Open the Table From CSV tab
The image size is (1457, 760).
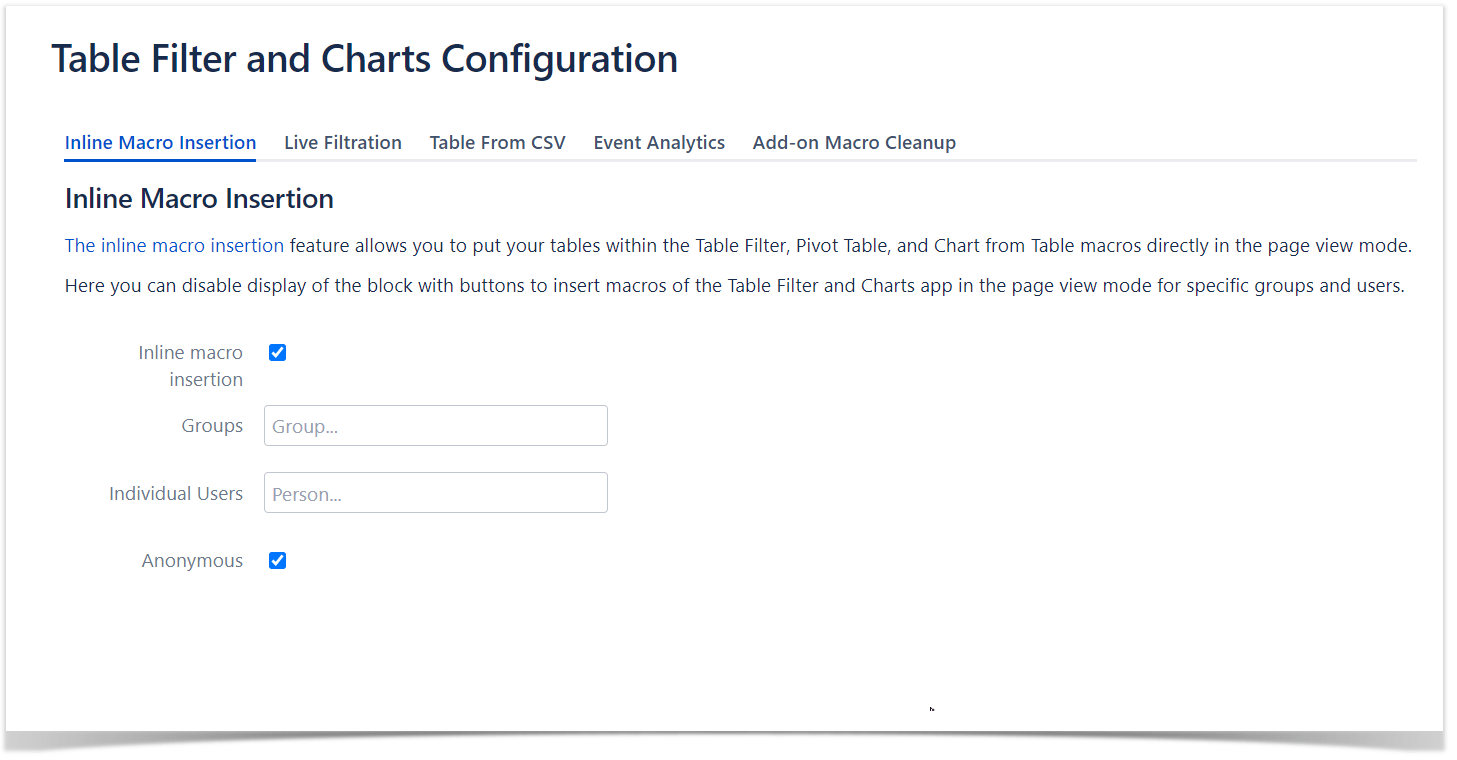click(x=497, y=143)
